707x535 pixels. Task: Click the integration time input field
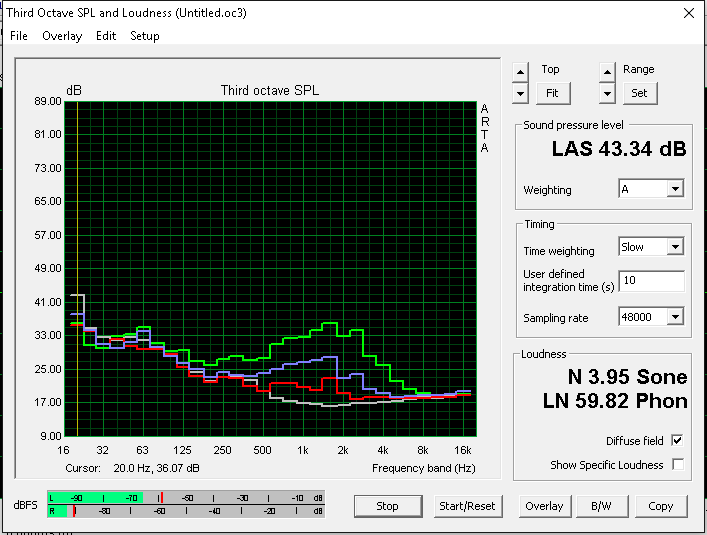tap(652, 280)
